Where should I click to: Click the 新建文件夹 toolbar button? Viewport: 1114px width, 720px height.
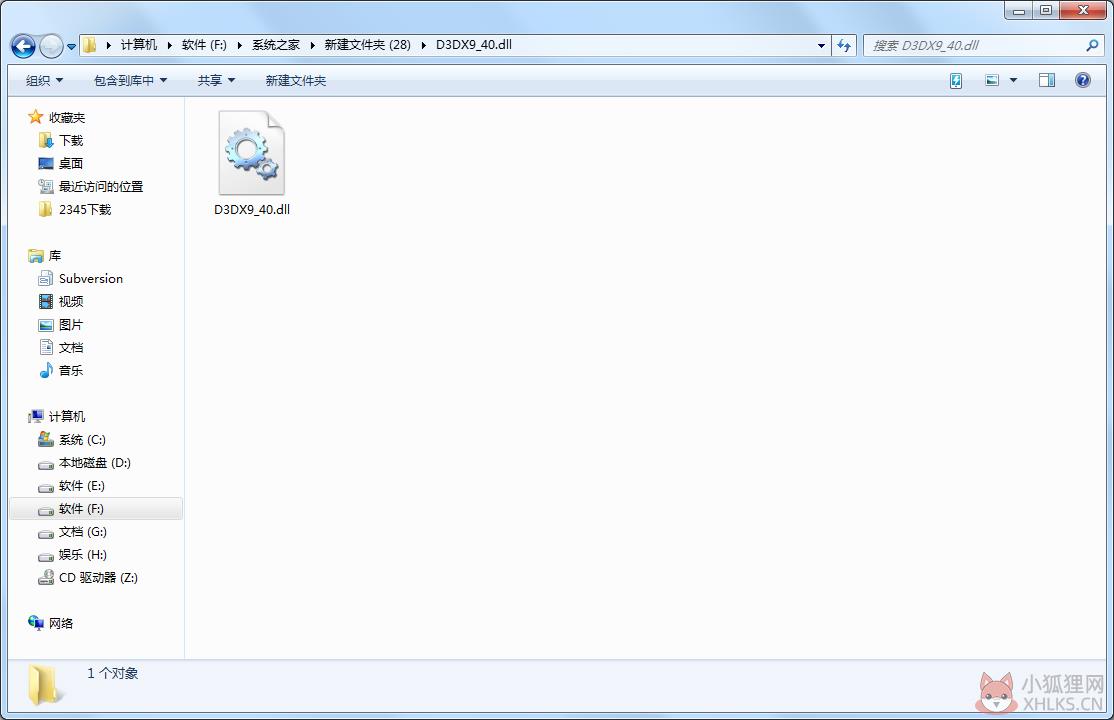point(296,80)
